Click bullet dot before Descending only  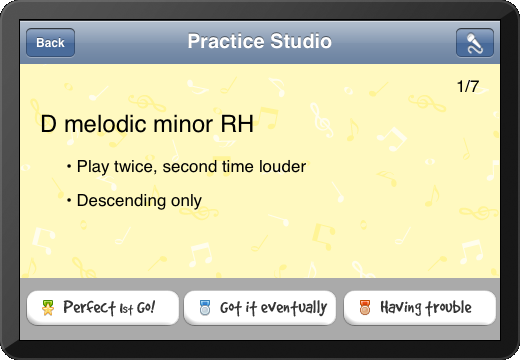point(69,200)
